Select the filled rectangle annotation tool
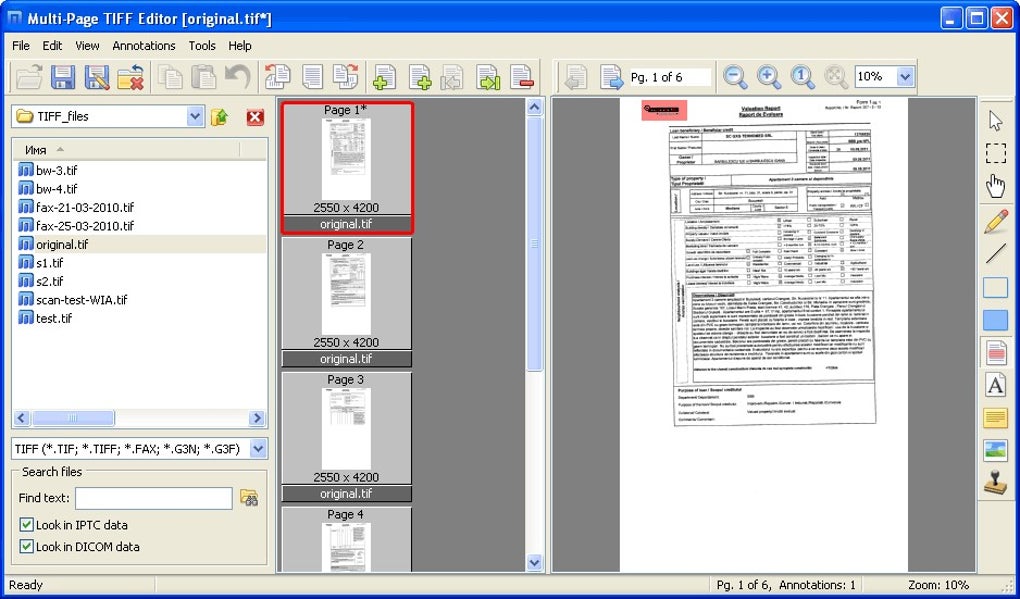Viewport: 1020px width, 599px height. coord(995,319)
